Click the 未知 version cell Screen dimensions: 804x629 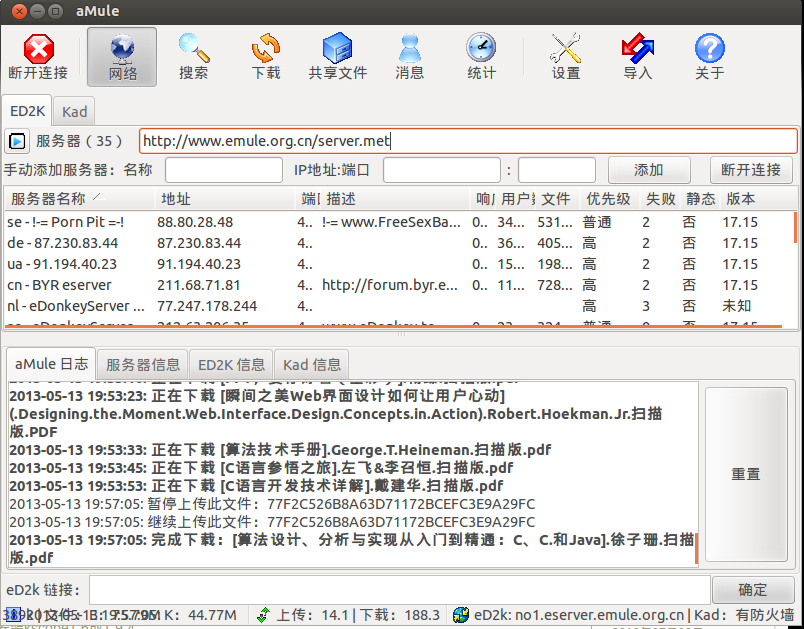(737, 306)
